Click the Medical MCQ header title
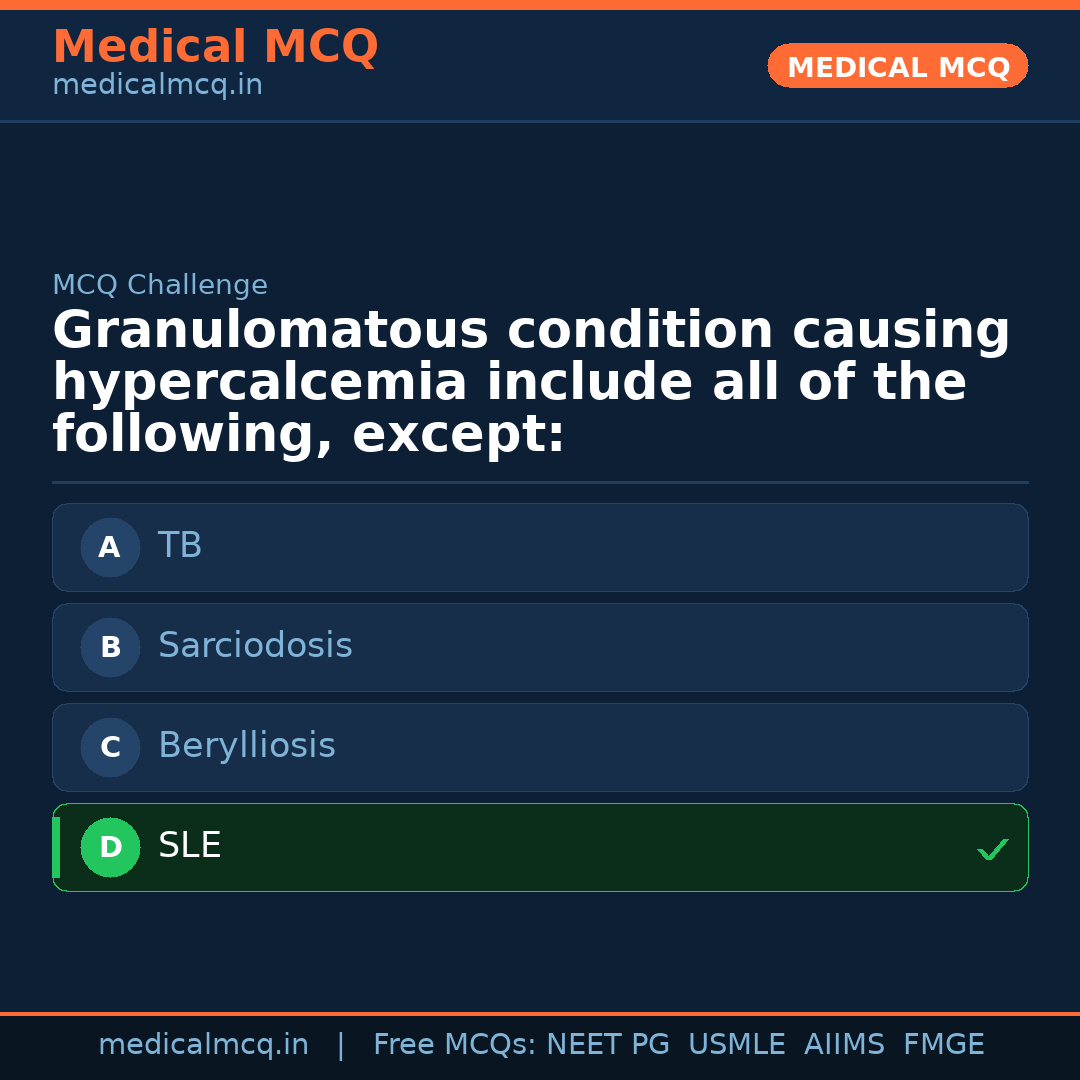Screen dimensions: 1080x1080 (x=215, y=47)
